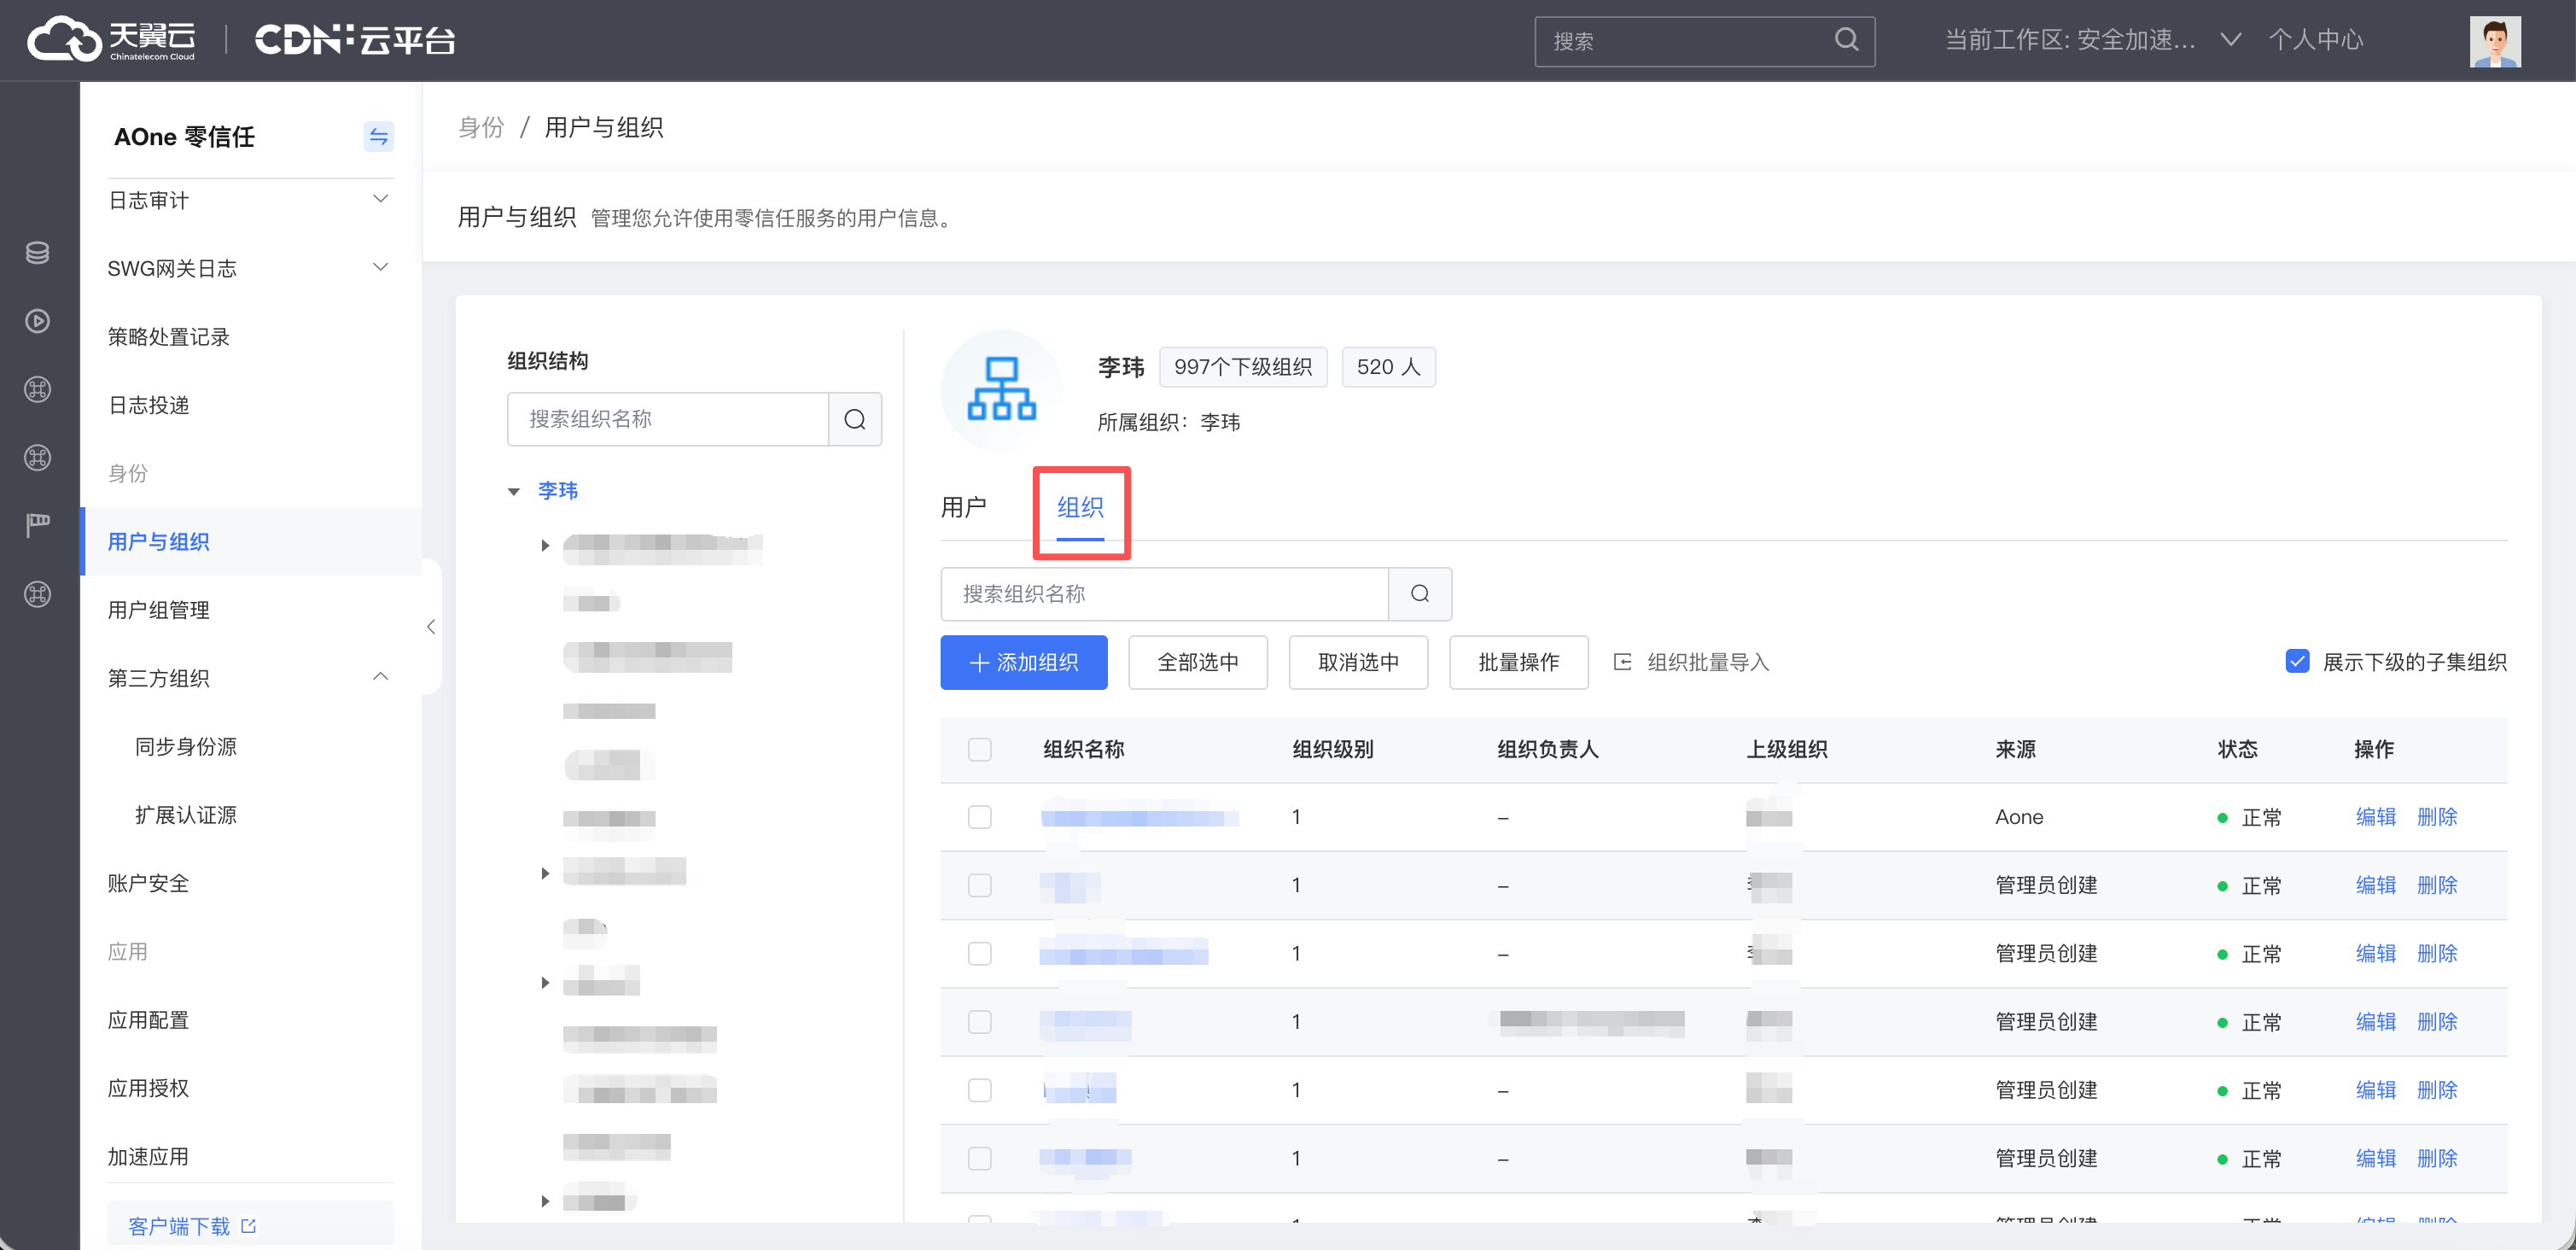
Task: Switch to the 用户 tab
Action: click(x=963, y=507)
